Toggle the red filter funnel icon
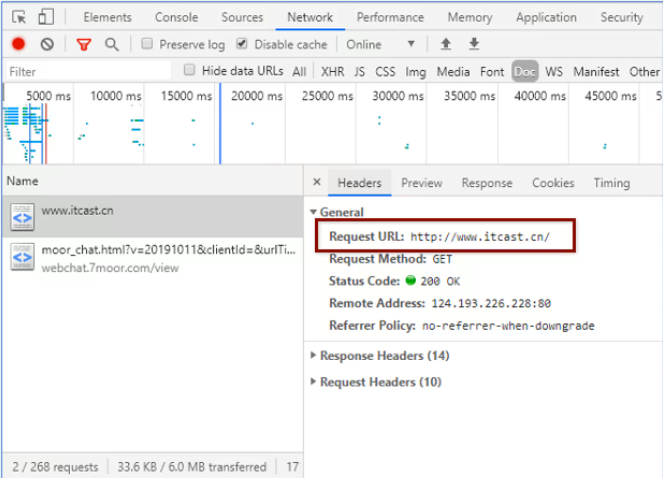This screenshot has width=663, height=478. tap(84, 44)
